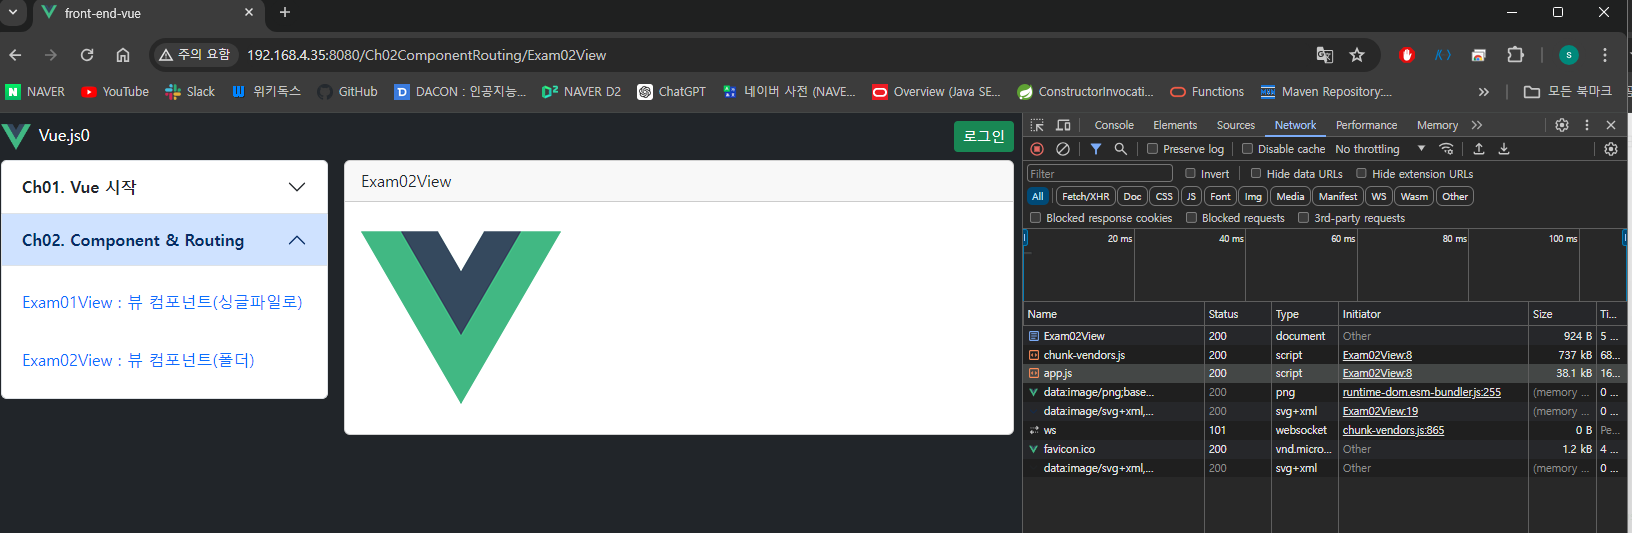This screenshot has height=533, width=1632.
Task: Open DevTools customize three-dot menu
Action: pos(1587,125)
